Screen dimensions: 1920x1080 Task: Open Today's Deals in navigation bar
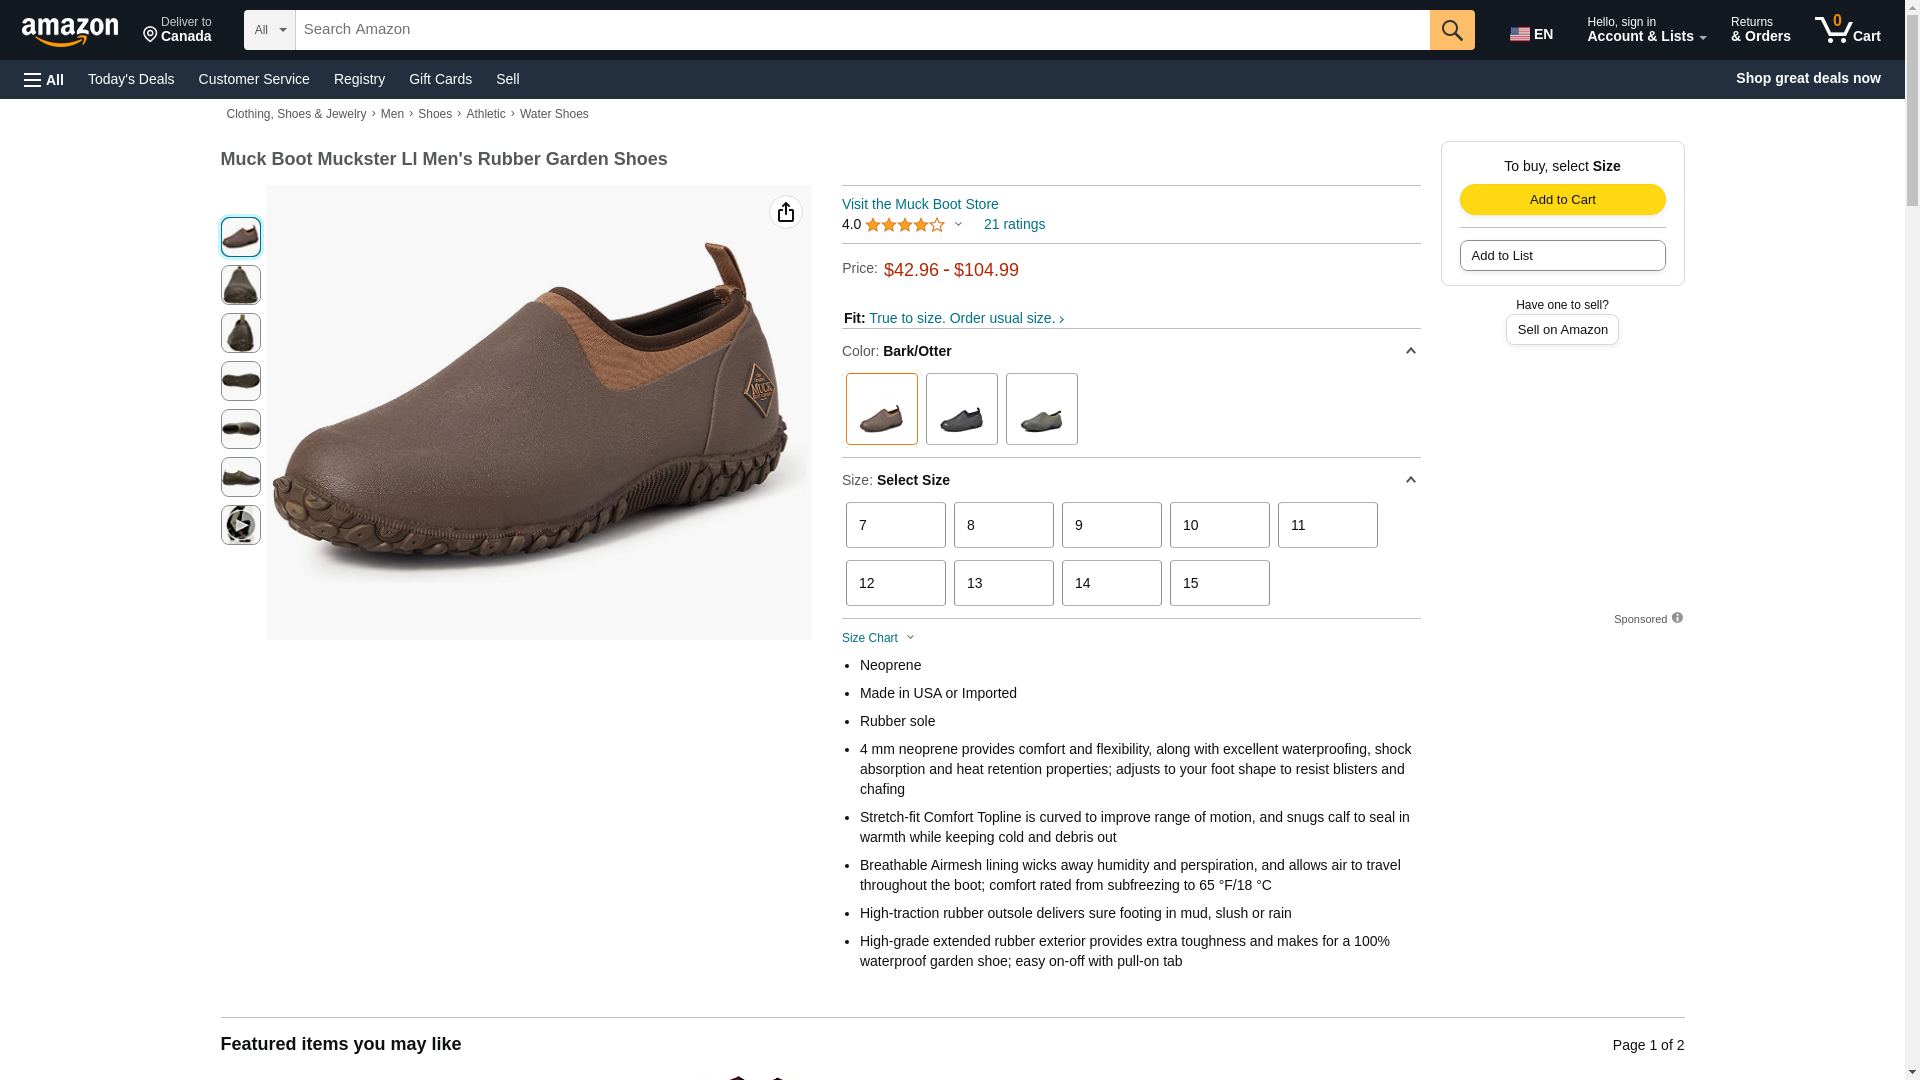coord(131,79)
